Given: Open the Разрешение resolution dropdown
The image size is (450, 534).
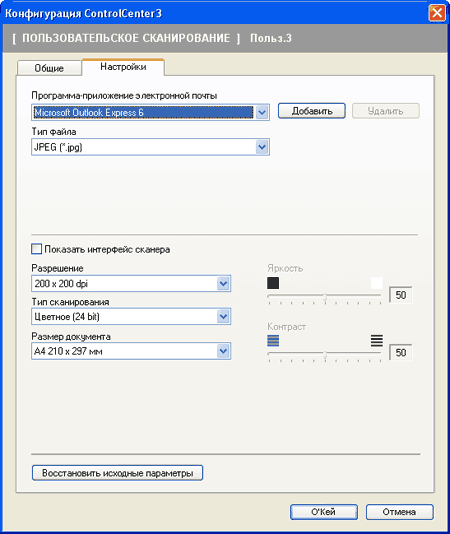Looking at the screenshot, I should point(223,283).
